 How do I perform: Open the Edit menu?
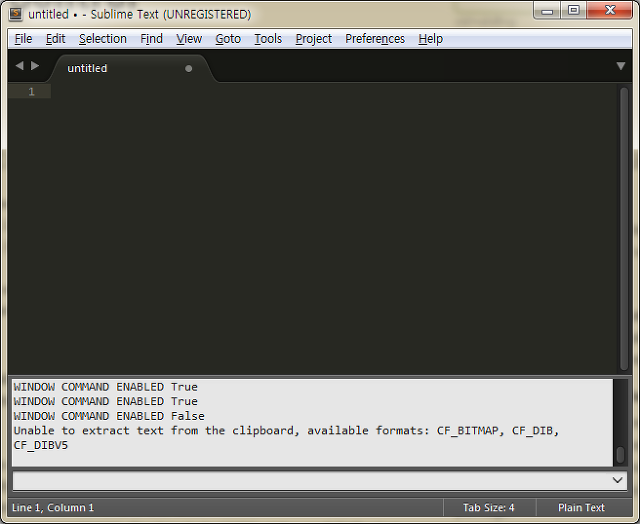tap(55, 39)
